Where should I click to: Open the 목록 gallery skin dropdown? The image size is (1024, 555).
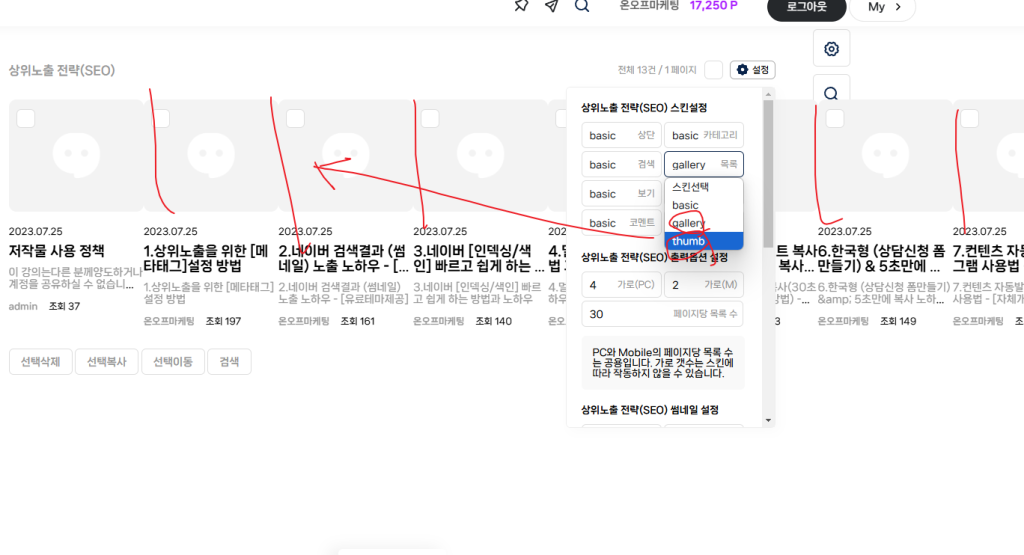(704, 165)
